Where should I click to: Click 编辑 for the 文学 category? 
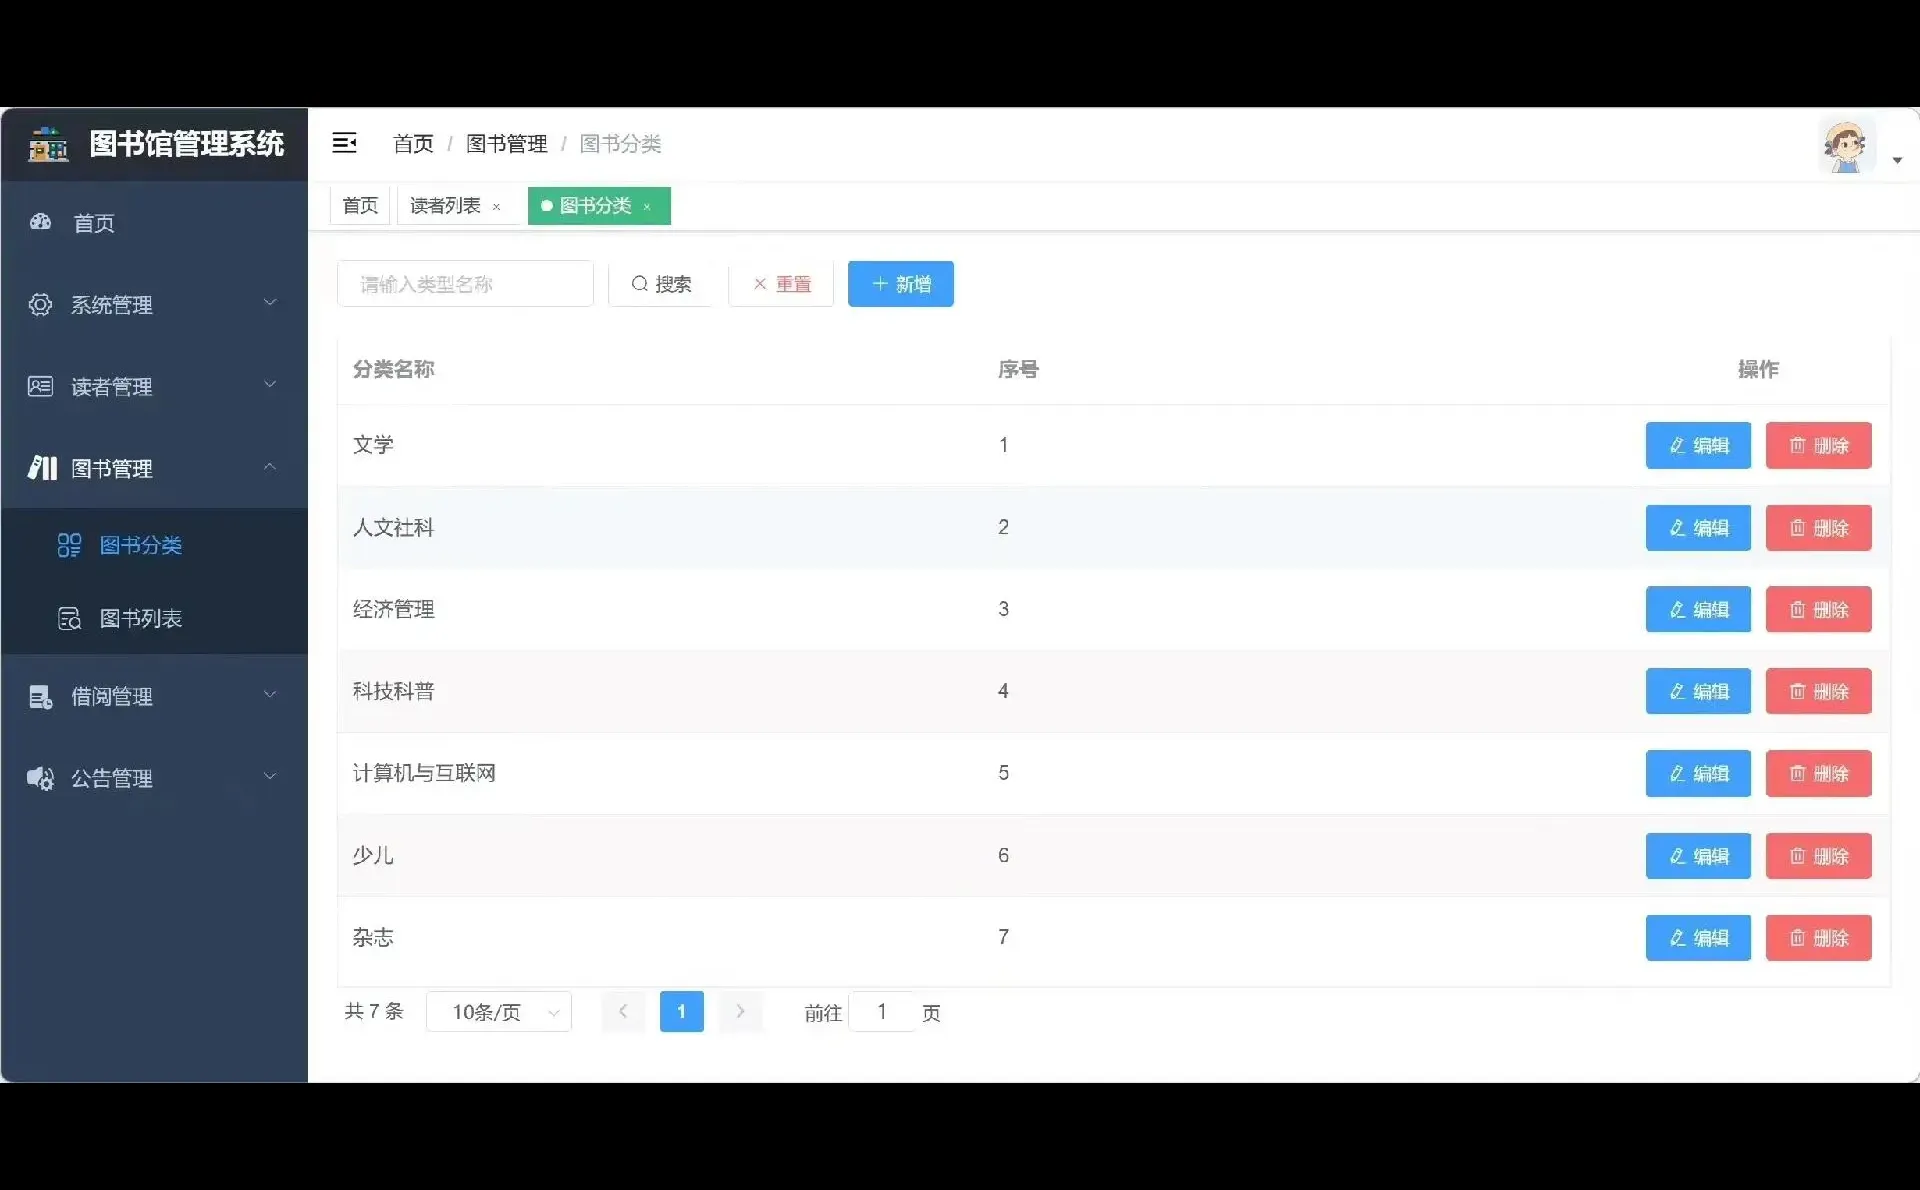coord(1697,445)
